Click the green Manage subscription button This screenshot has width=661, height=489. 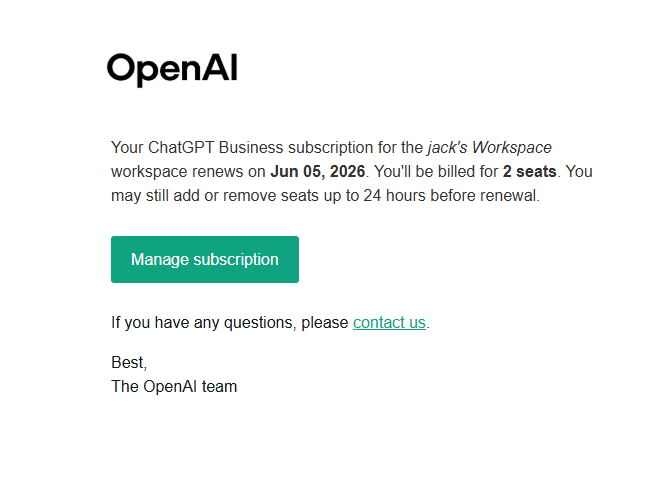click(x=205, y=259)
